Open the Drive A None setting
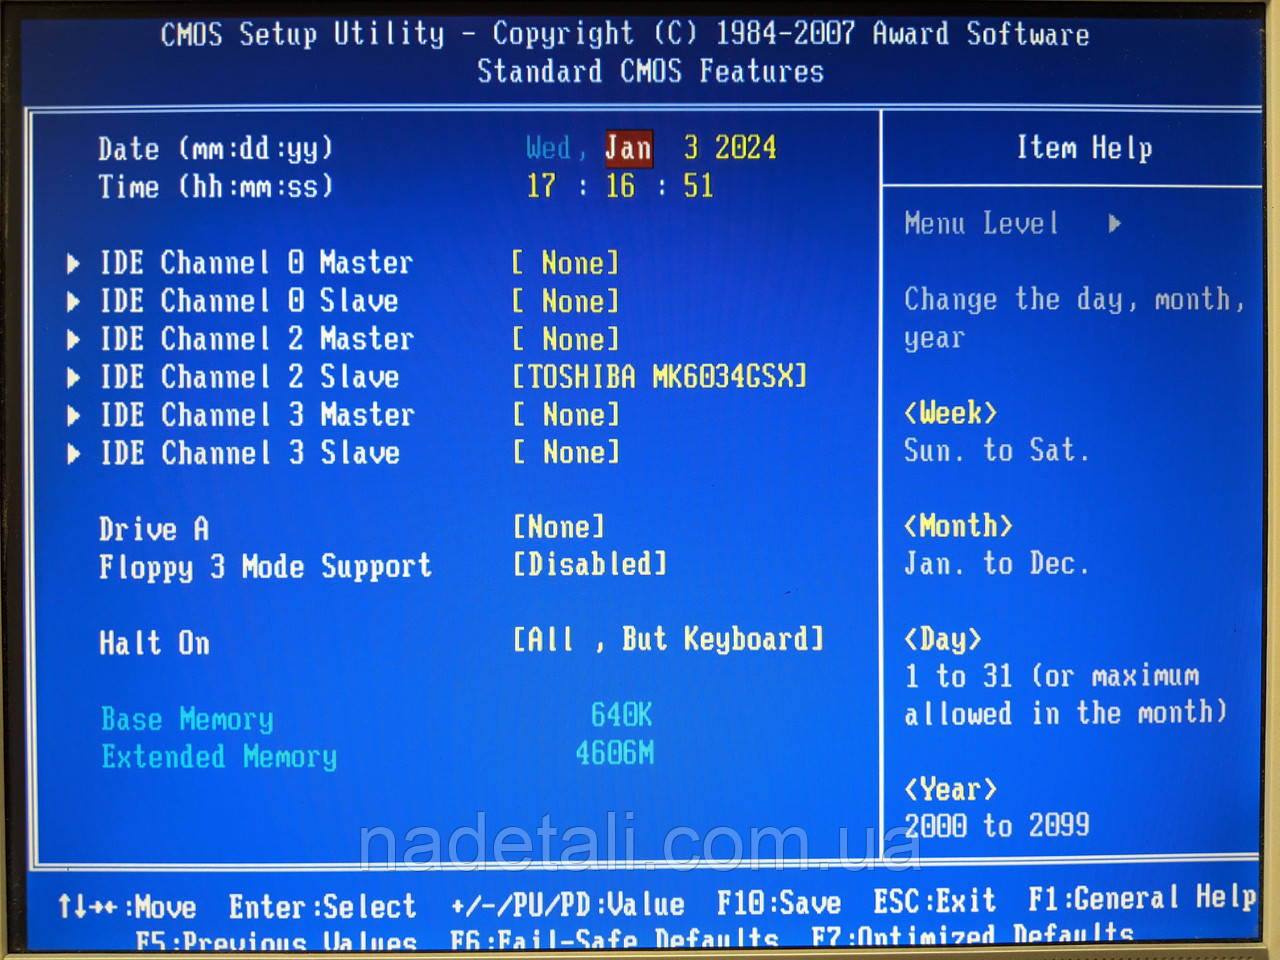 (559, 527)
